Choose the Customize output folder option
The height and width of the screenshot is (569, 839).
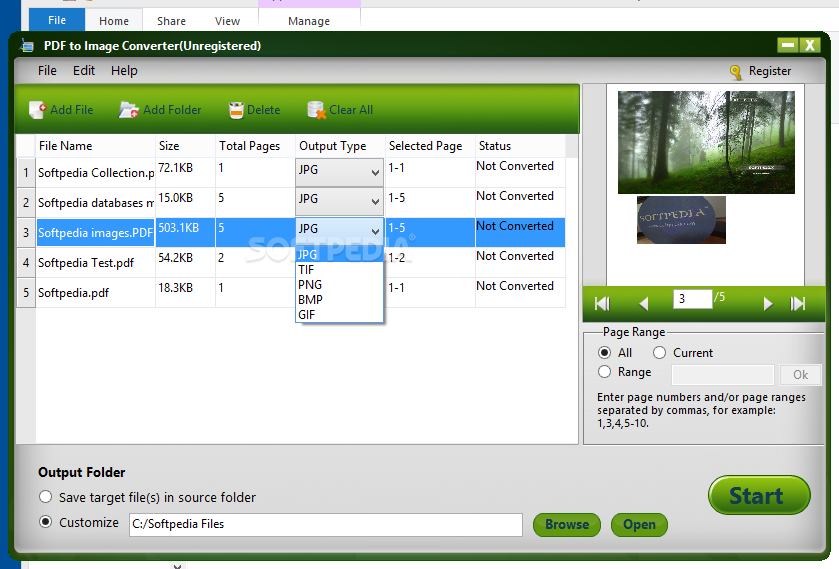pos(45,522)
